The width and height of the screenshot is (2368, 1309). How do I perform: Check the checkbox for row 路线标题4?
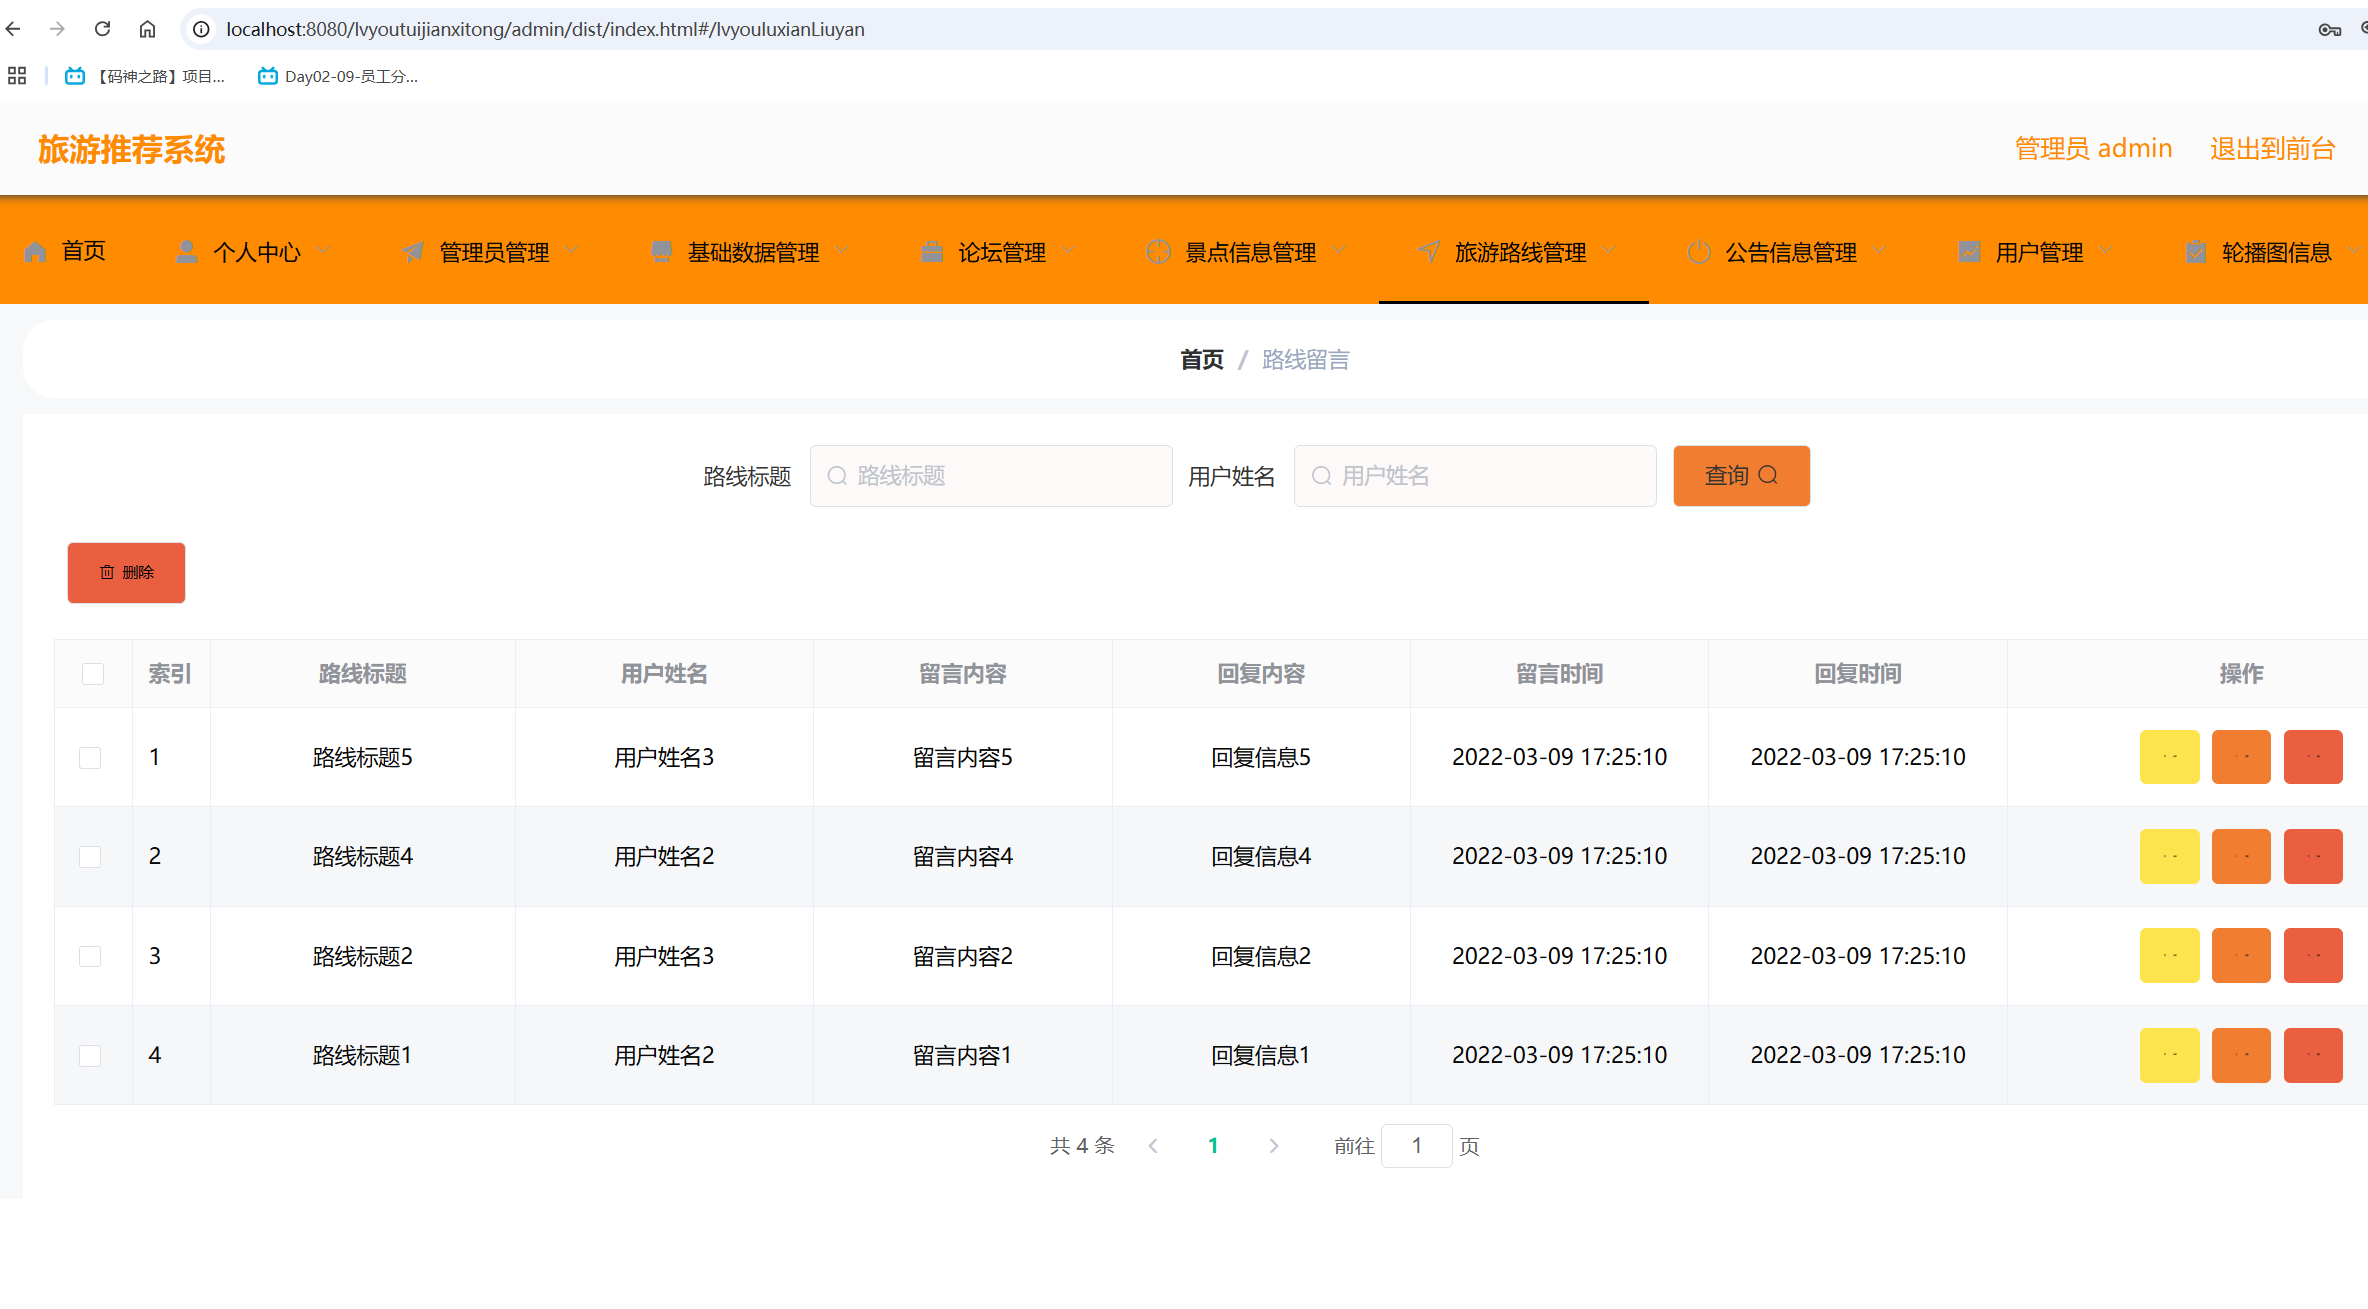pos(90,857)
